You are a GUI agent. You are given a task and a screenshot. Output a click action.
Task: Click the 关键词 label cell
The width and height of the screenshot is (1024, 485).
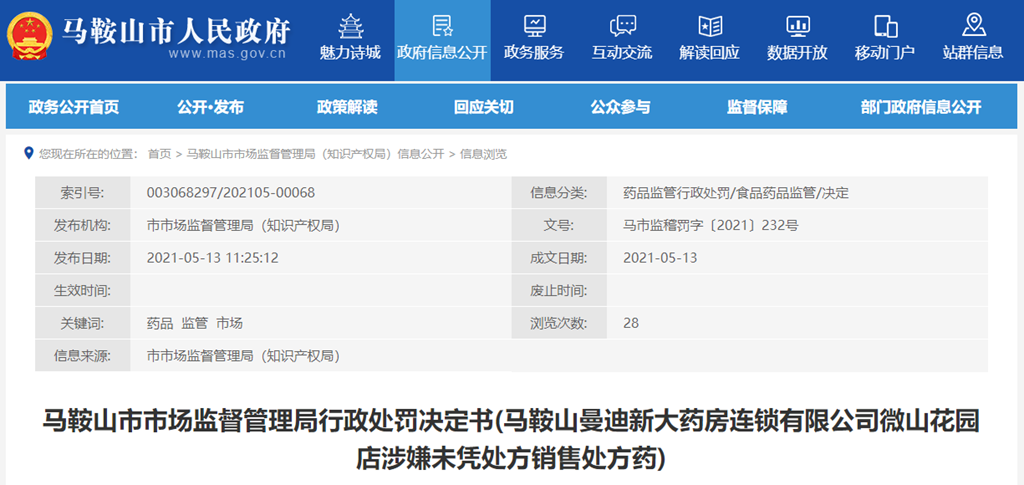pyautogui.click(x=83, y=323)
